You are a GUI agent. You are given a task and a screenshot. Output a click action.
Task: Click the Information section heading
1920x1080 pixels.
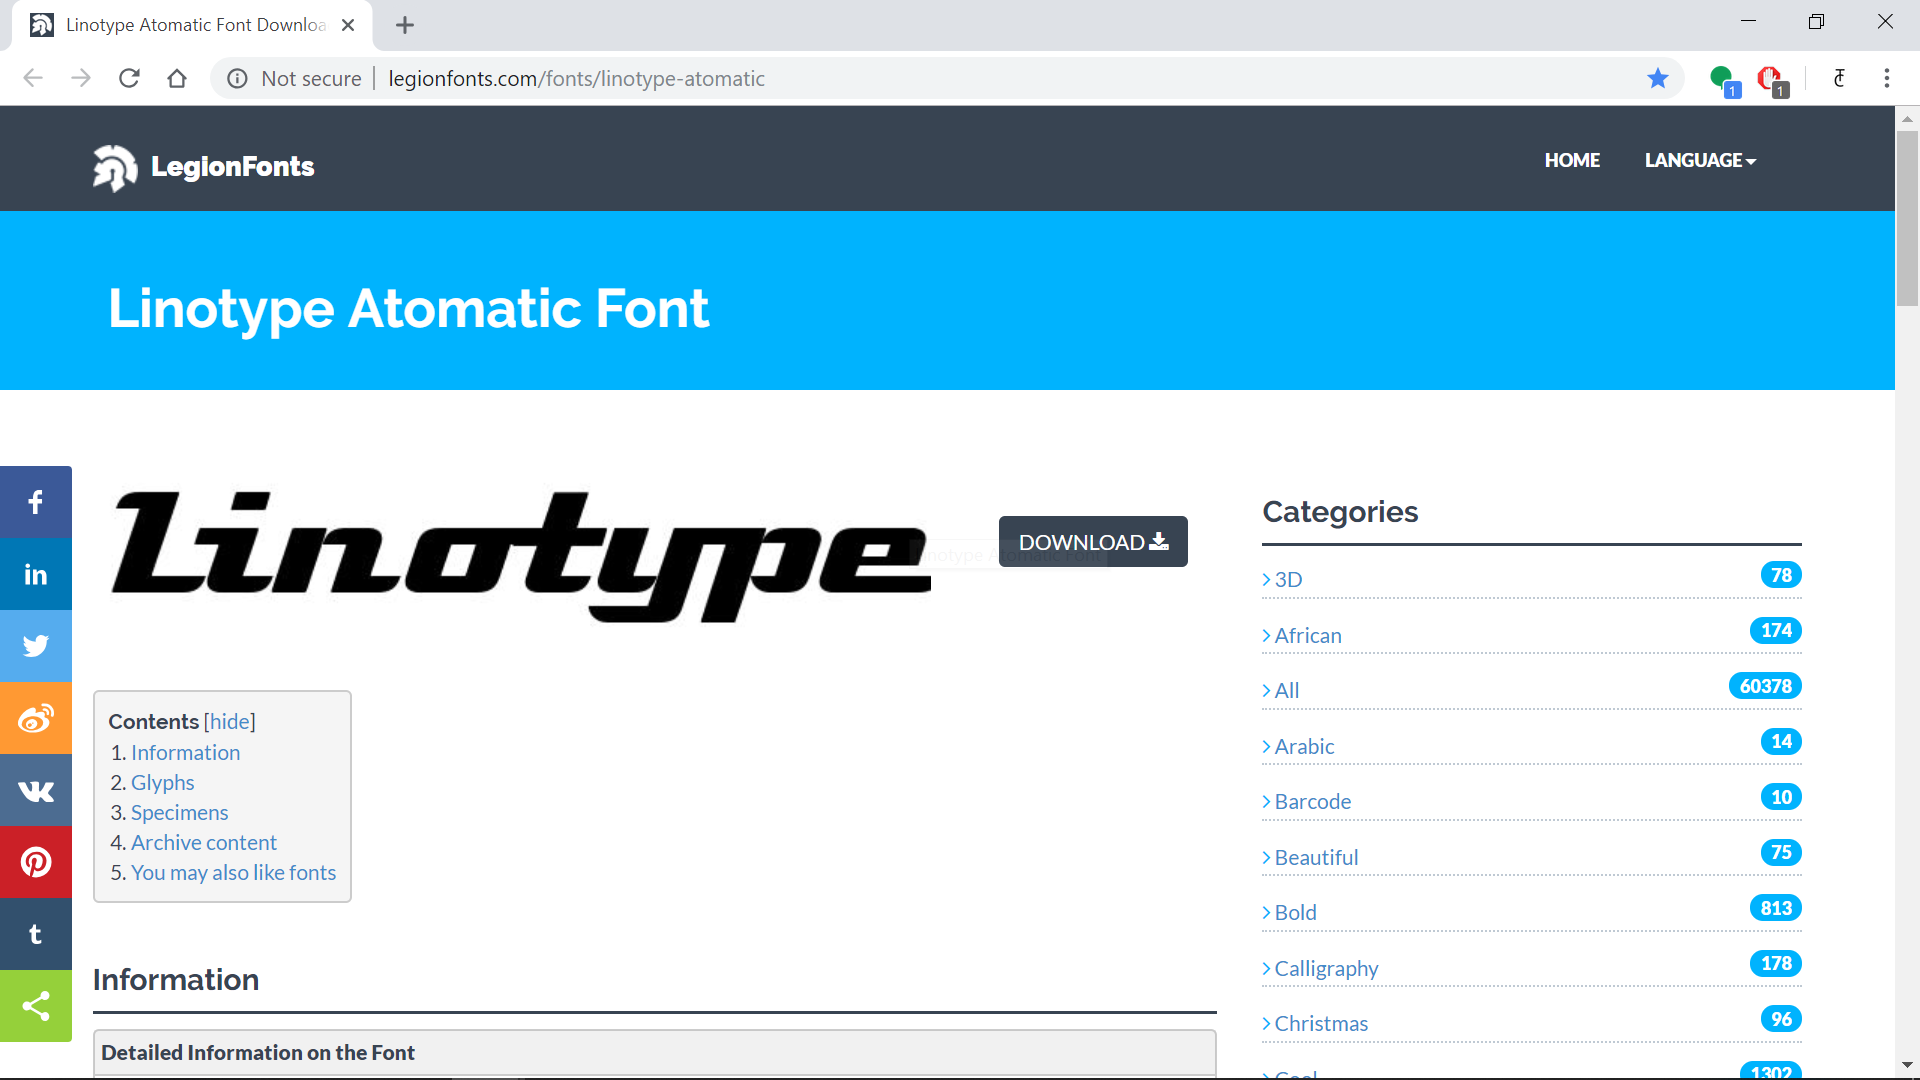pos(176,979)
